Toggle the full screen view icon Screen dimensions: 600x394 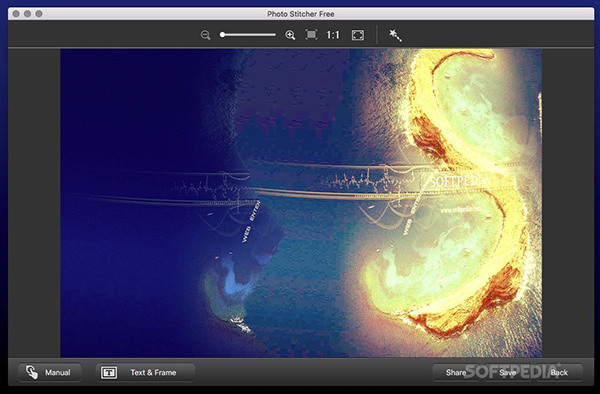(x=358, y=35)
